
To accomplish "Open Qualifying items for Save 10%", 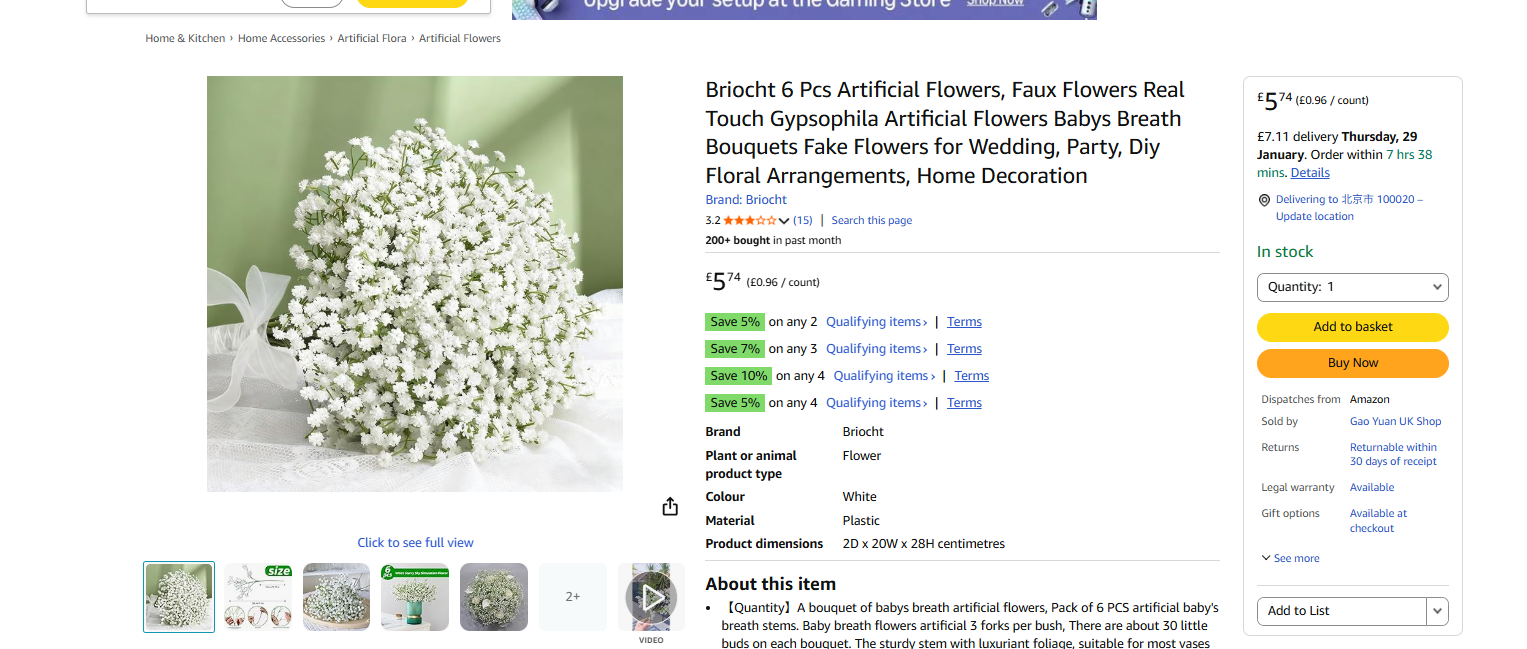I will click(884, 376).
